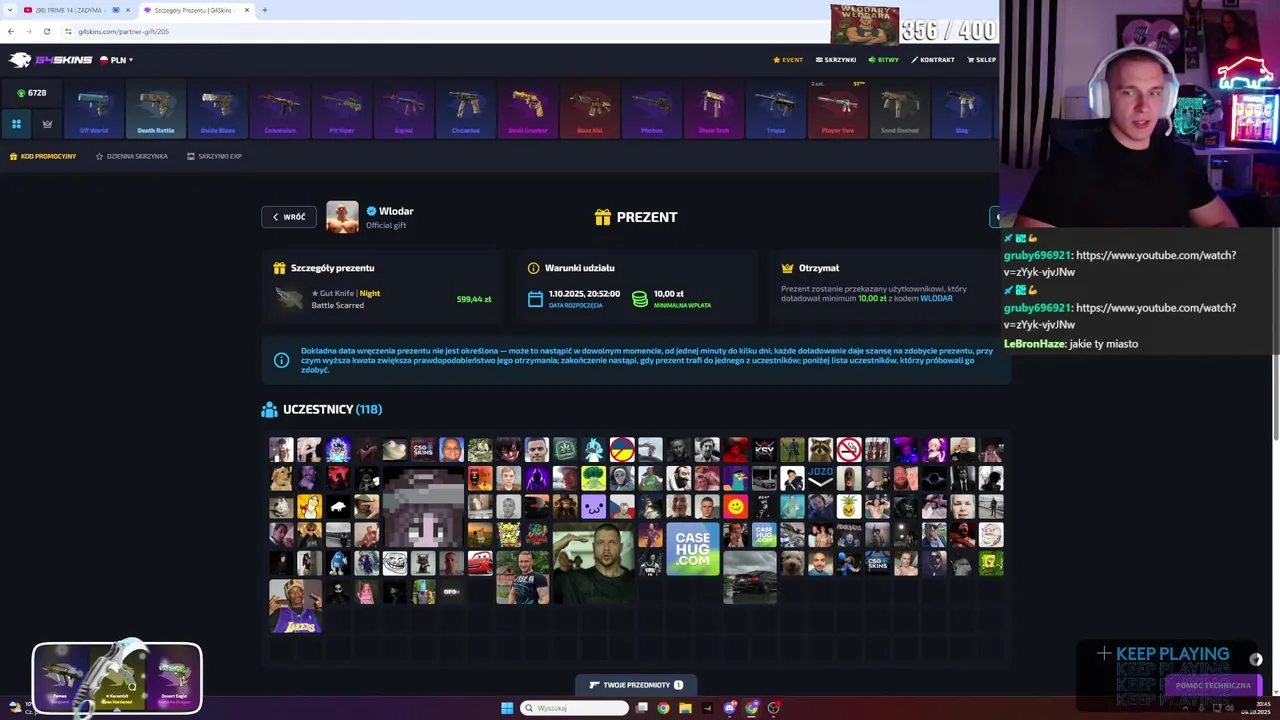The height and width of the screenshot is (720, 1280).
Task: Select the grid view icon under 6728
Action: click(x=16, y=124)
